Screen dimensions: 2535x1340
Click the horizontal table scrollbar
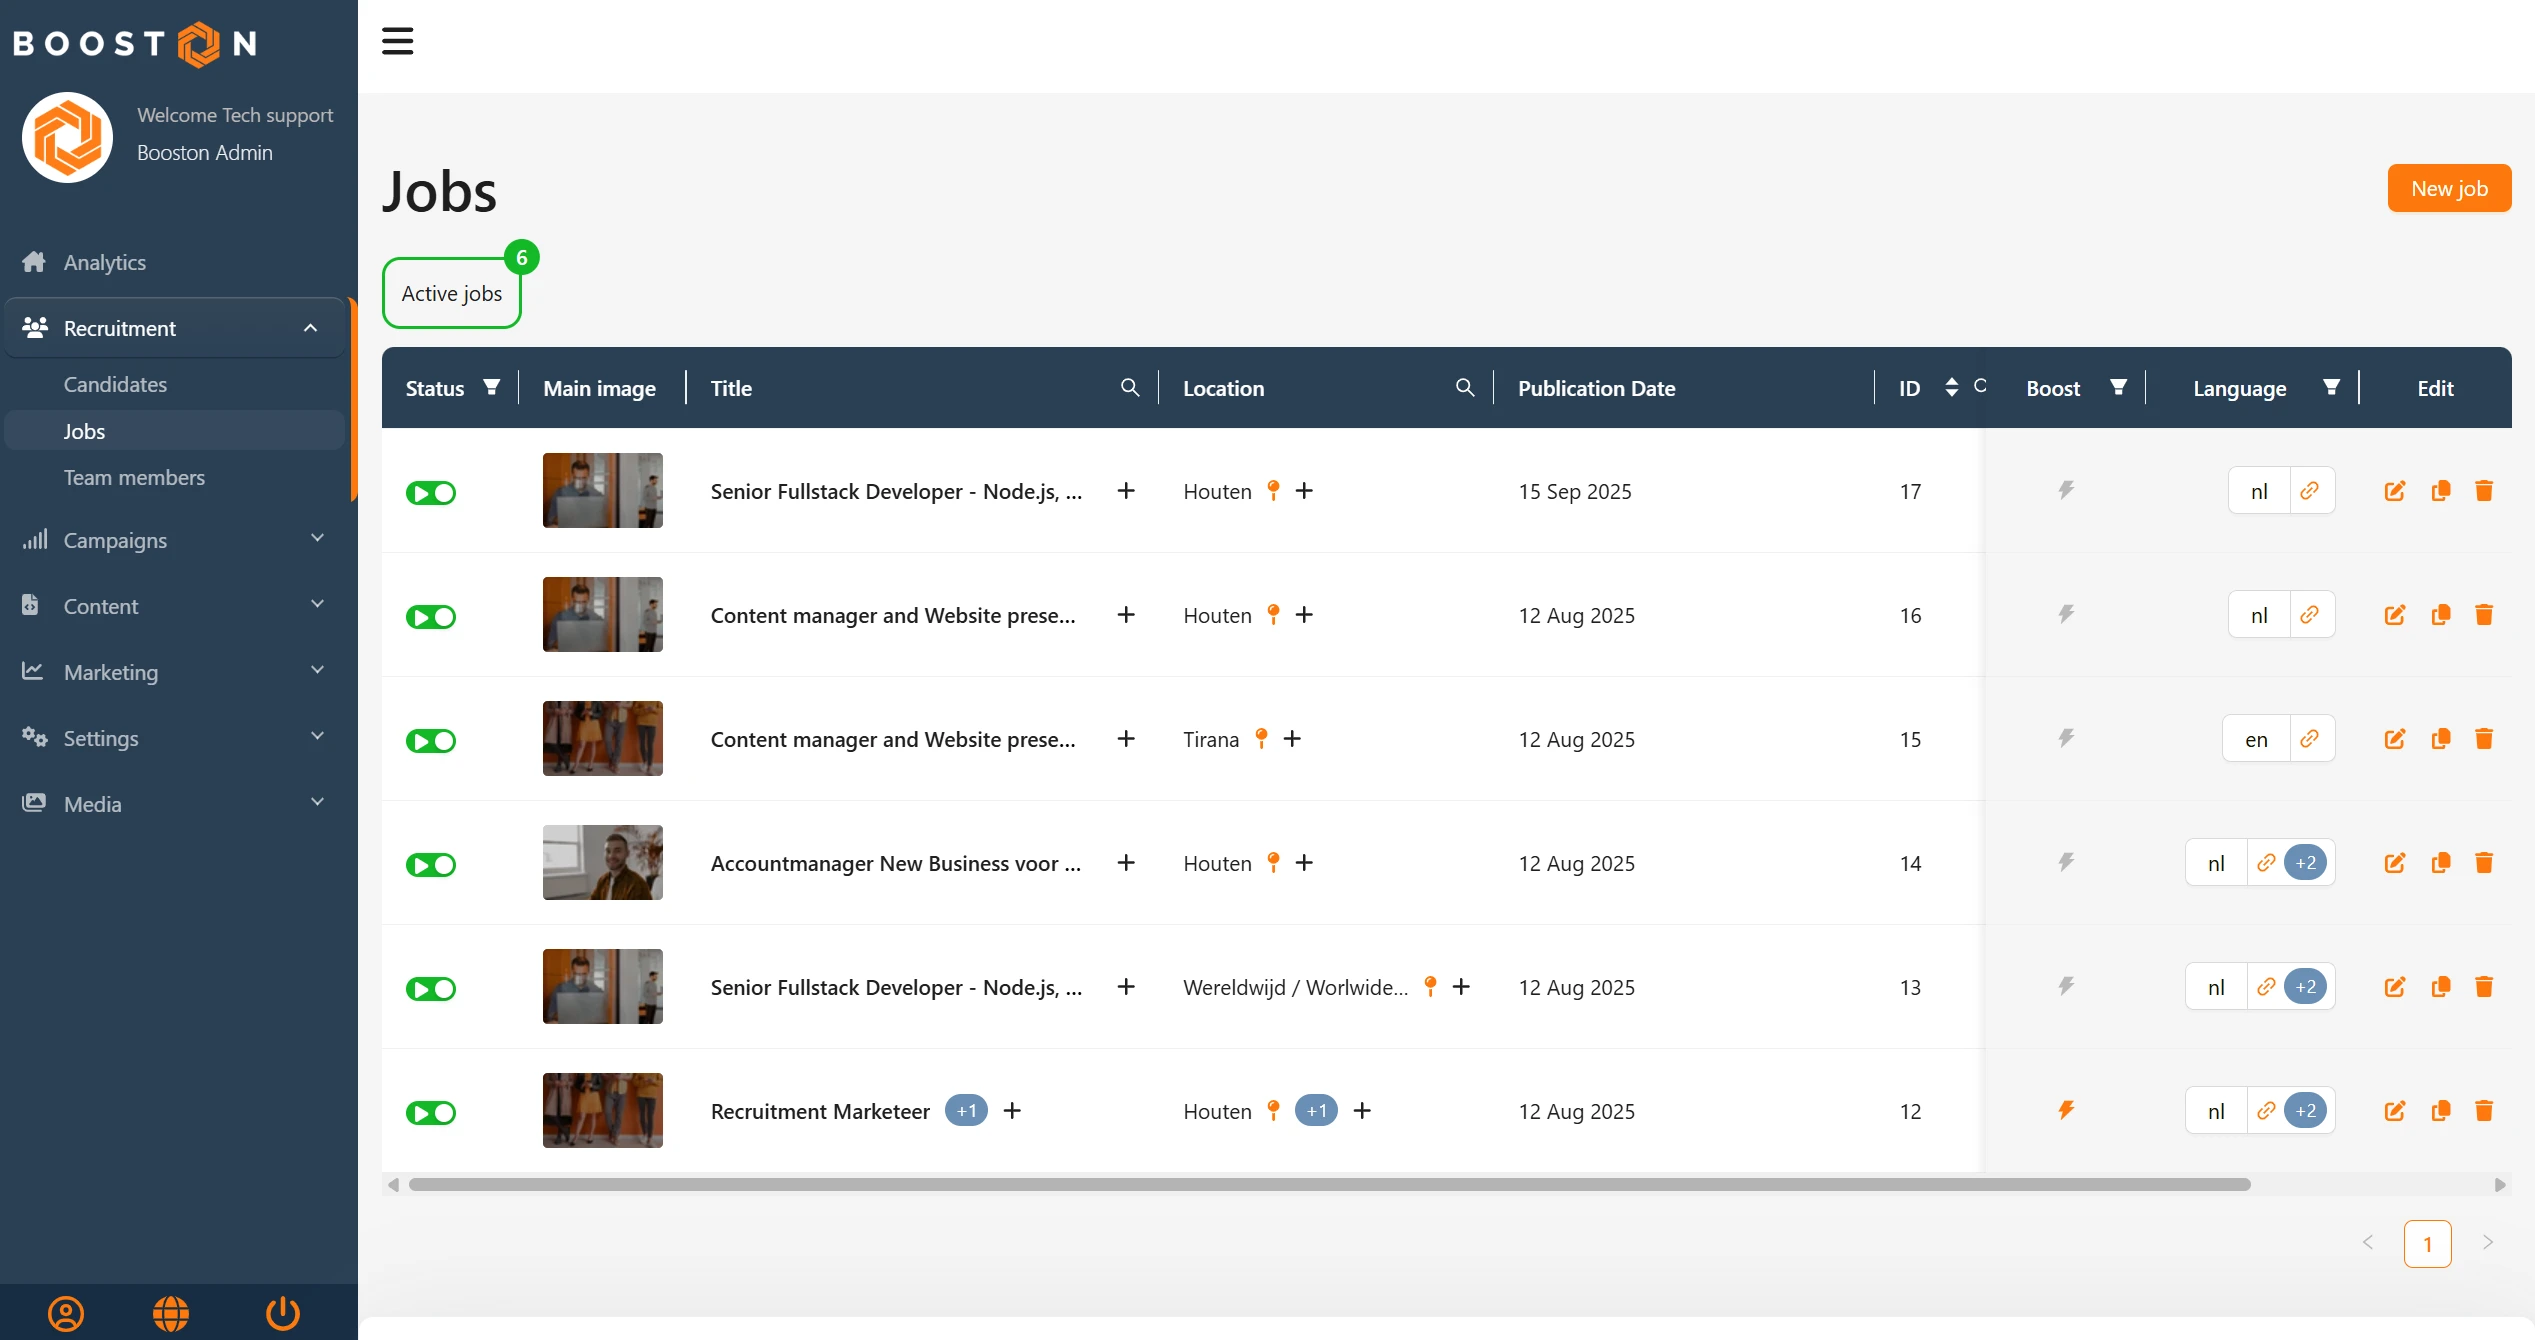click(x=1329, y=1184)
